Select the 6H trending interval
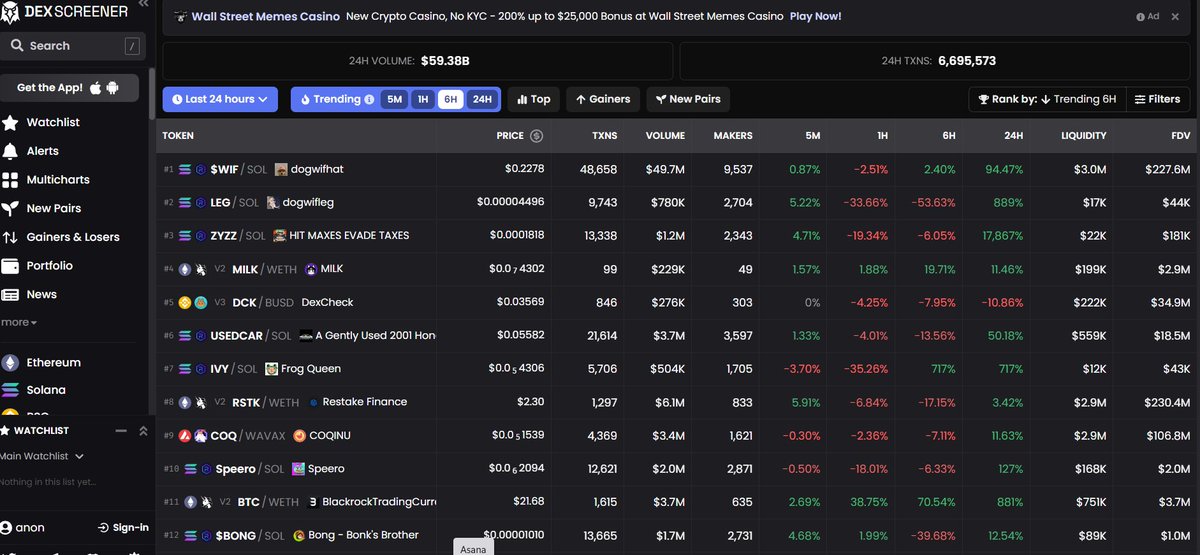Screen dimensions: 1200x555 point(451,99)
